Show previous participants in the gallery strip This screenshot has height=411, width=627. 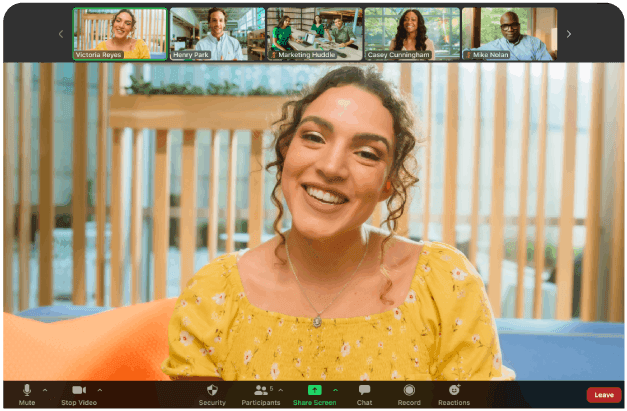pyautogui.click(x=61, y=34)
